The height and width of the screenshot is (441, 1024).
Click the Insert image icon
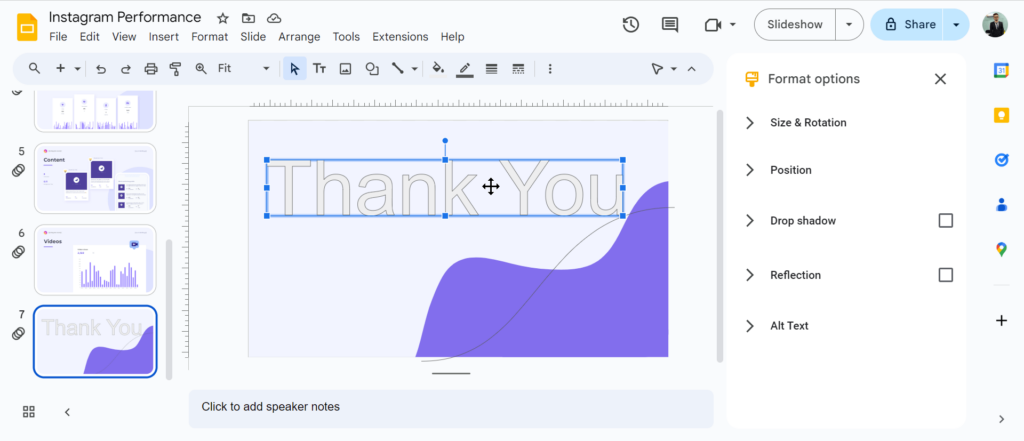[346, 69]
